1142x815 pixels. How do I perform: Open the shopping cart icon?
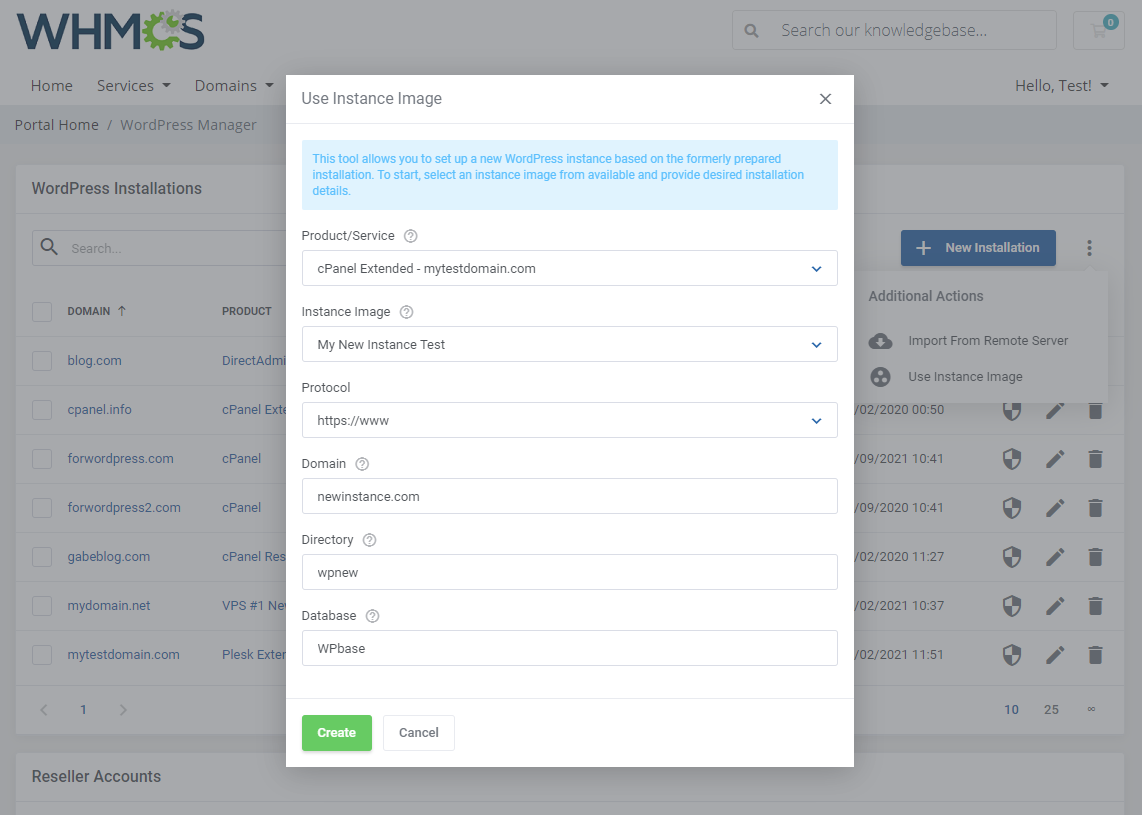click(x=1098, y=31)
